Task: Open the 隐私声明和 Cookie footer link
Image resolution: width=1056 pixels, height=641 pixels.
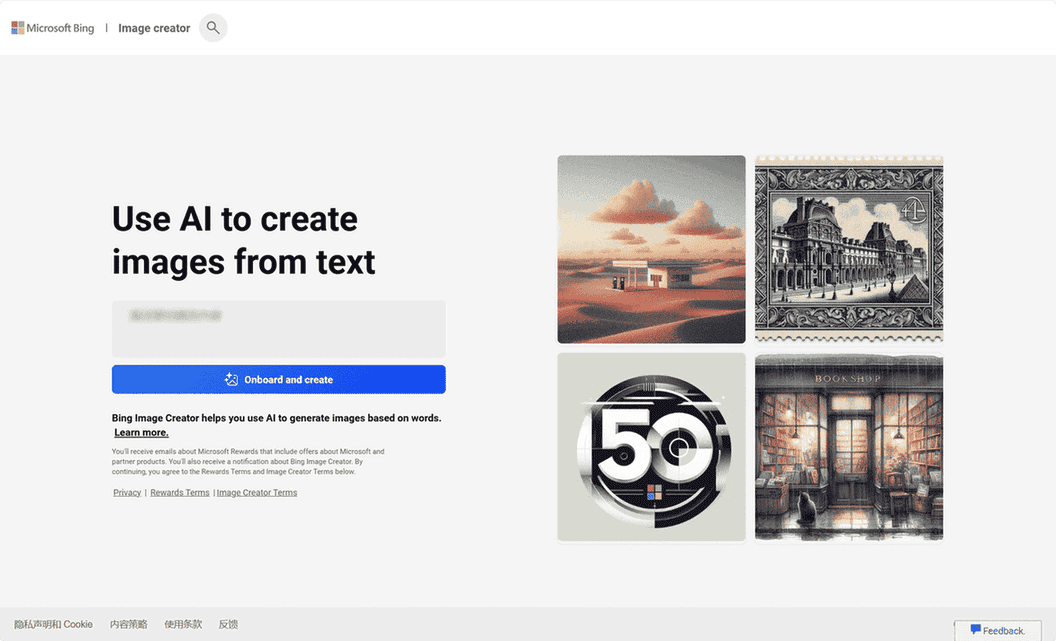Action: [x=55, y=624]
